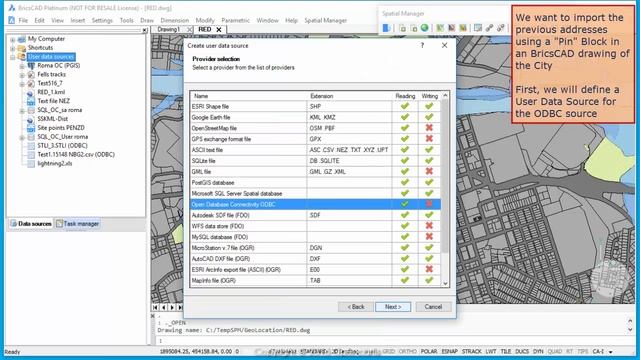This screenshot has height=360, width=640.
Task: Click the first chain-link icon in Spatial Manager toolbar
Action: [x=489, y=28]
